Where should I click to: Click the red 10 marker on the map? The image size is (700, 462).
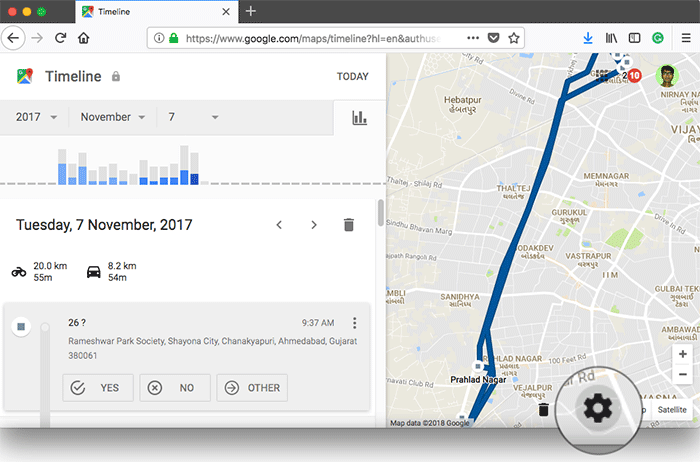click(x=634, y=75)
